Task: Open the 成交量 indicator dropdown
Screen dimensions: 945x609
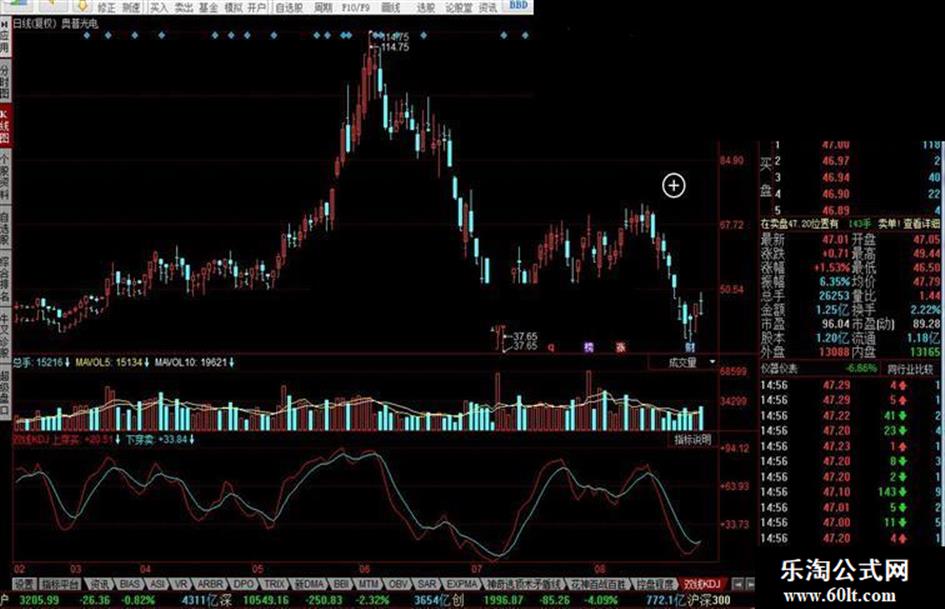Action: coord(683,362)
